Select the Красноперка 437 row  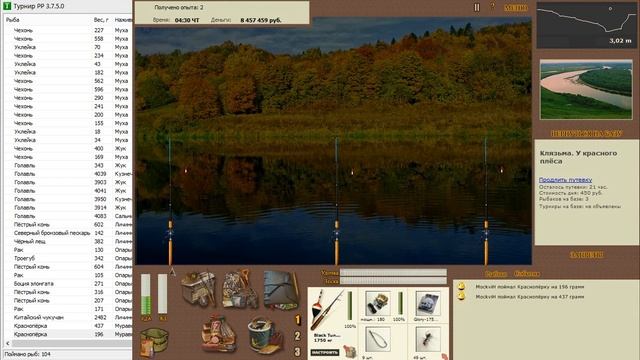(x=67, y=326)
